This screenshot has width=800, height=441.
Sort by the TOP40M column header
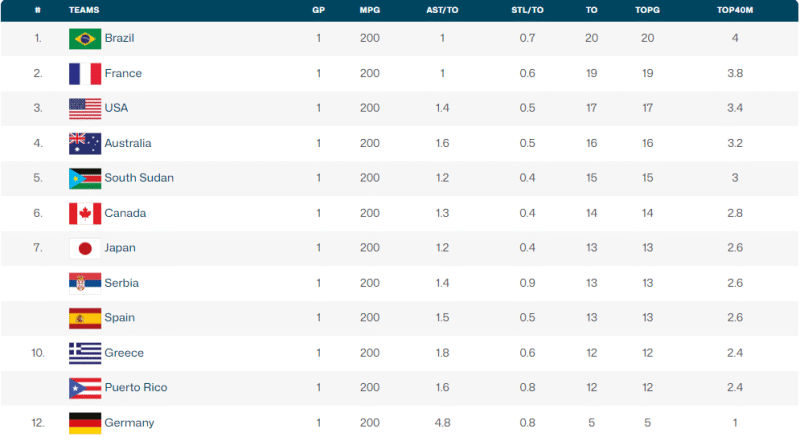pos(735,10)
